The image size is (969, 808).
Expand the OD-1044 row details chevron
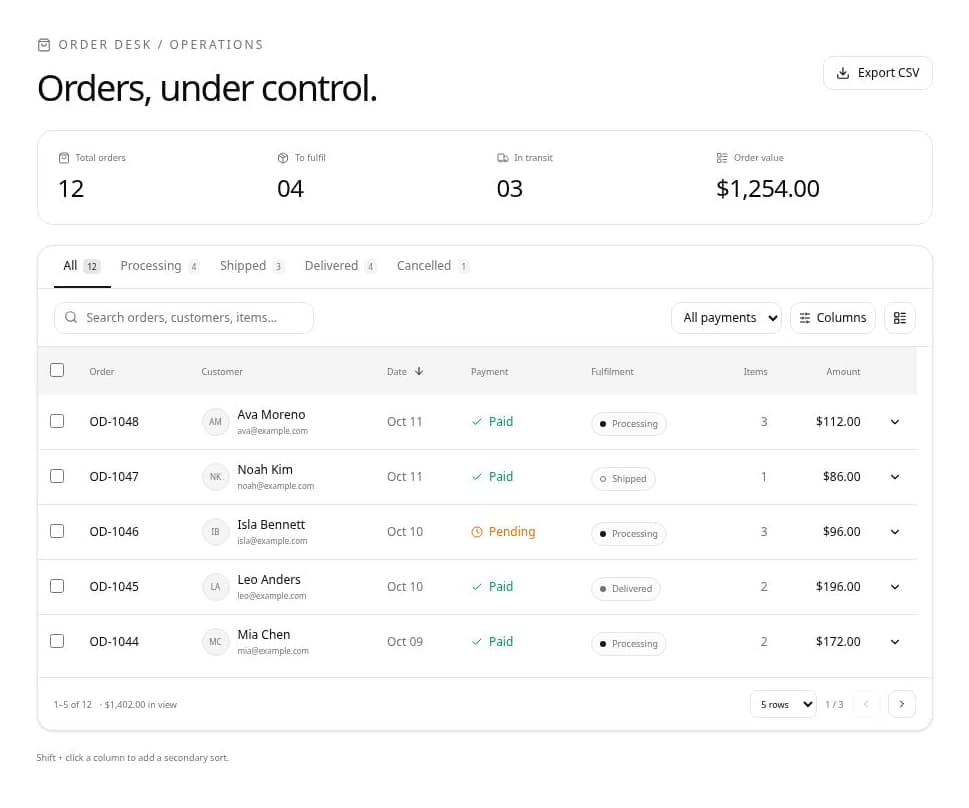click(x=895, y=642)
